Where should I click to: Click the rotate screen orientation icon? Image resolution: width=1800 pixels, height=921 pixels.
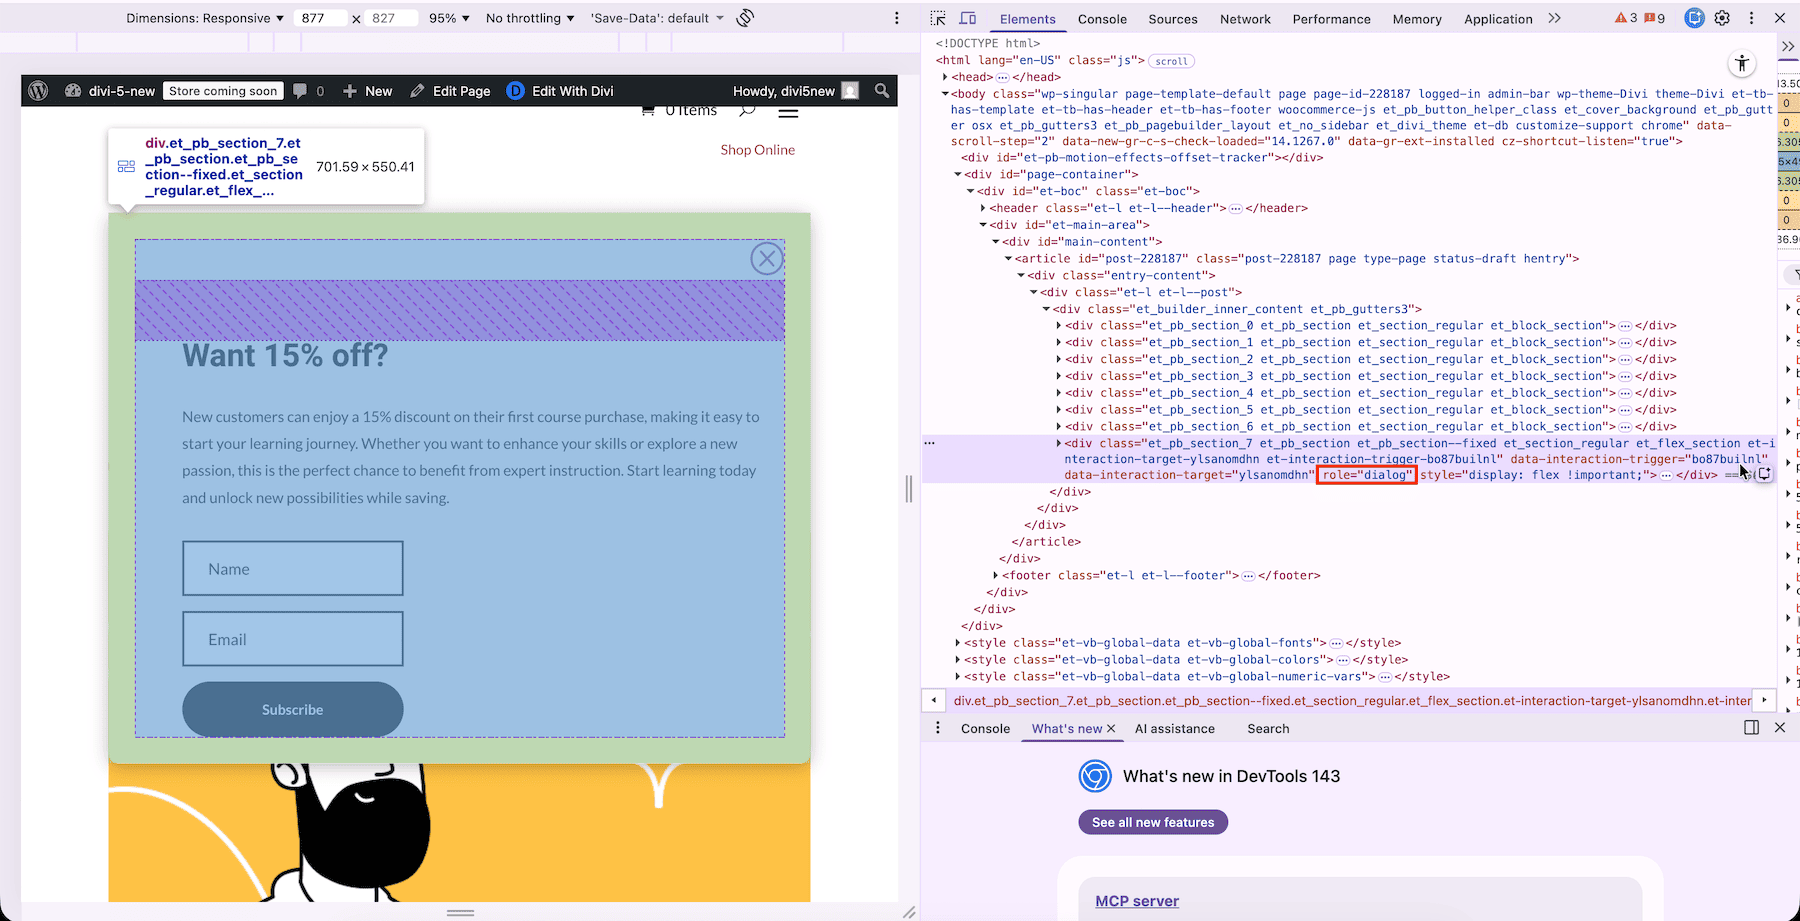[745, 18]
